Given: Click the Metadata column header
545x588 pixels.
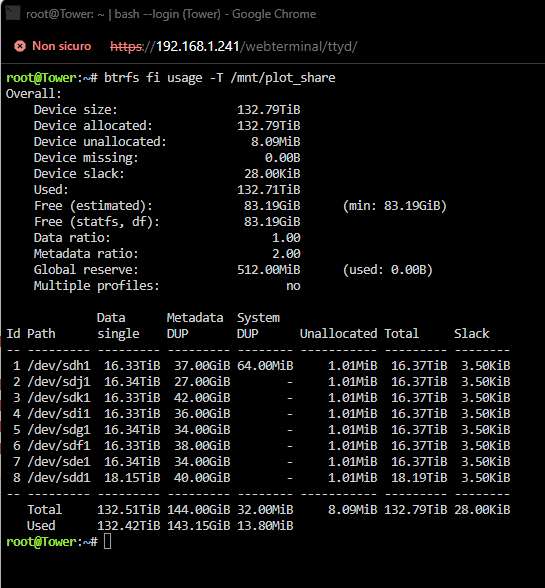Looking at the screenshot, I should (x=195, y=318).
